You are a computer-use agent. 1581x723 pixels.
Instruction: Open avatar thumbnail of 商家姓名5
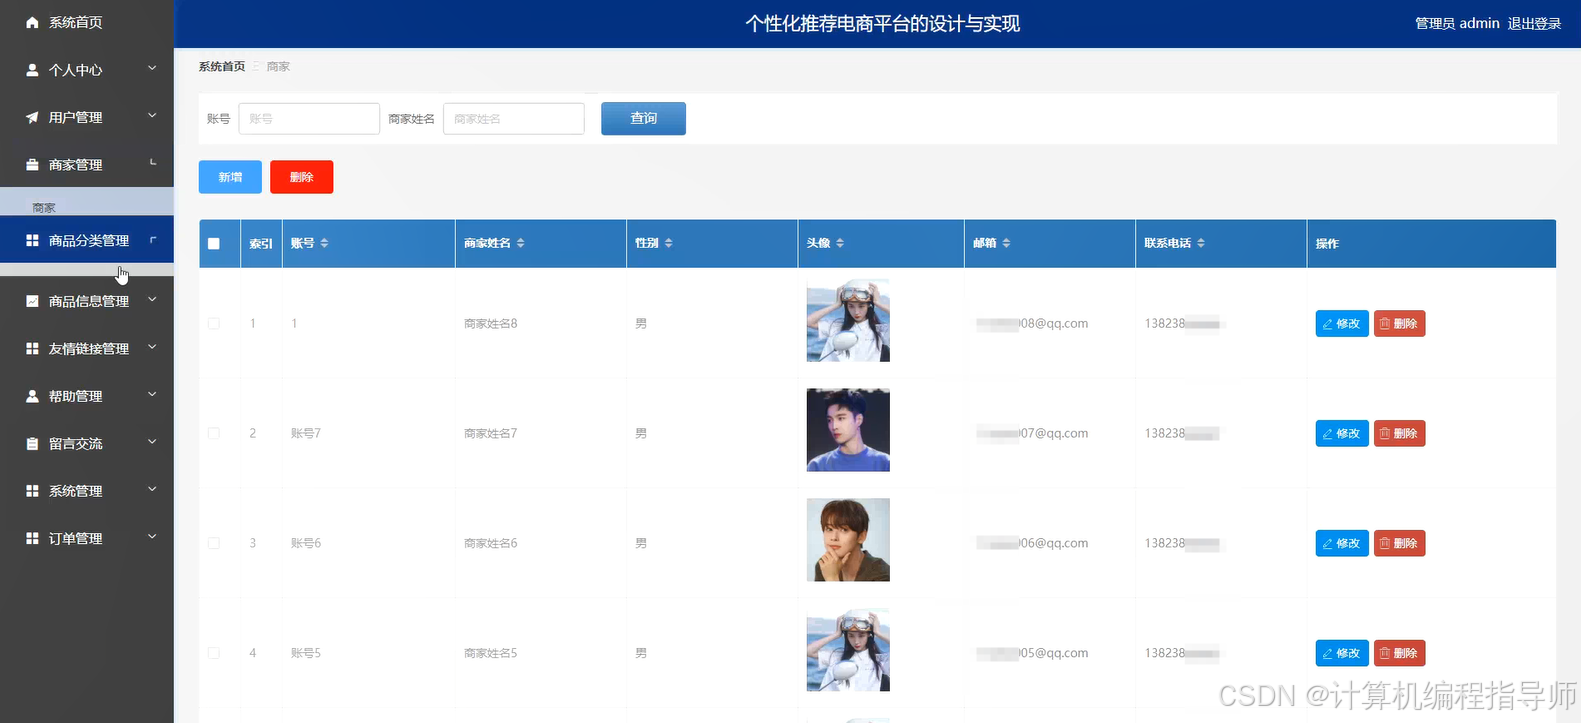[x=848, y=650]
